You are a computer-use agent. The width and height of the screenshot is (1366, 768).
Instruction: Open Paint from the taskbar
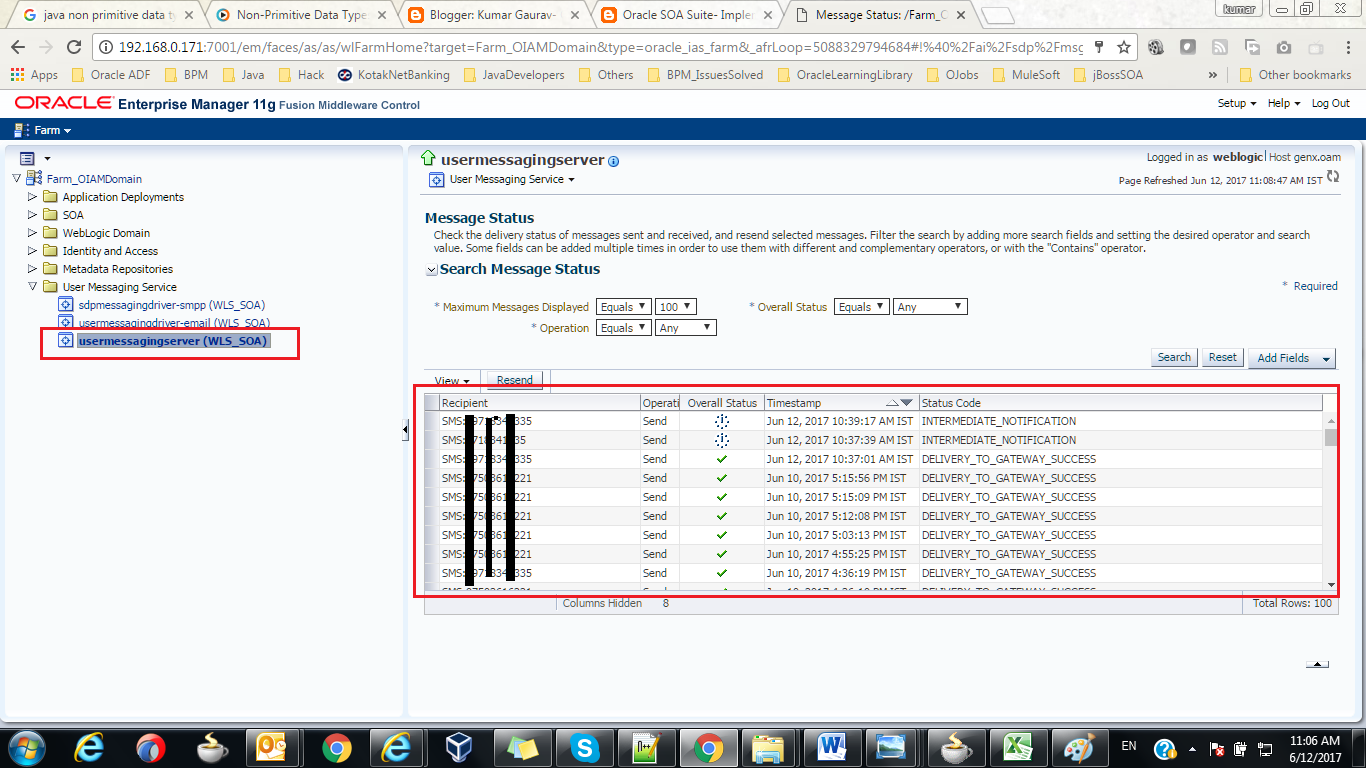click(x=1080, y=747)
